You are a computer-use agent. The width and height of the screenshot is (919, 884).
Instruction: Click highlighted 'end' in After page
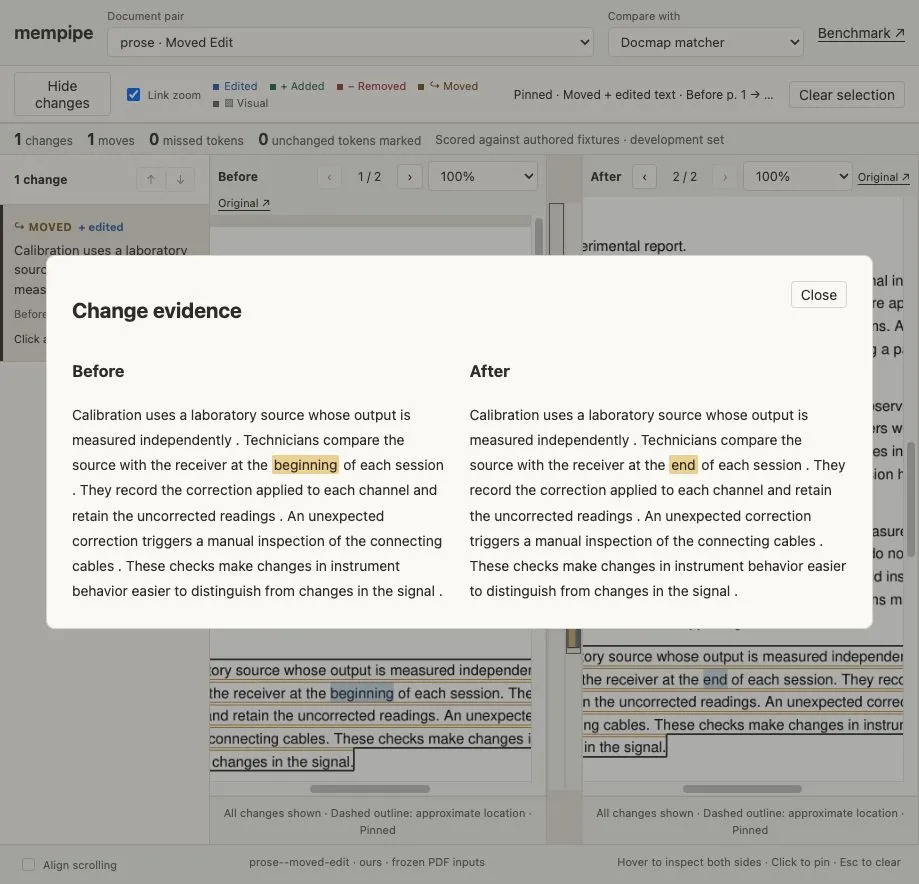click(714, 679)
